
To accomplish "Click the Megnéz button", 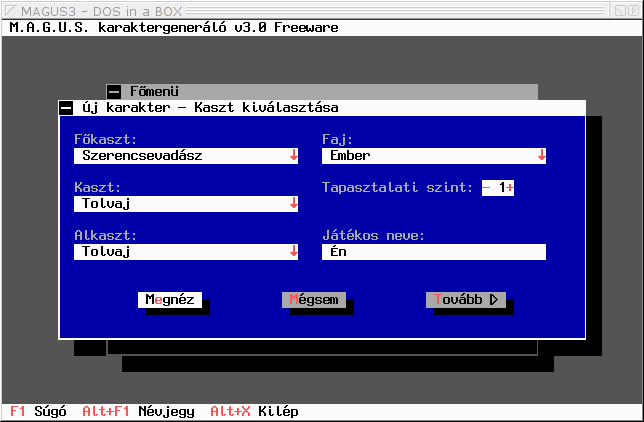I will point(170,300).
